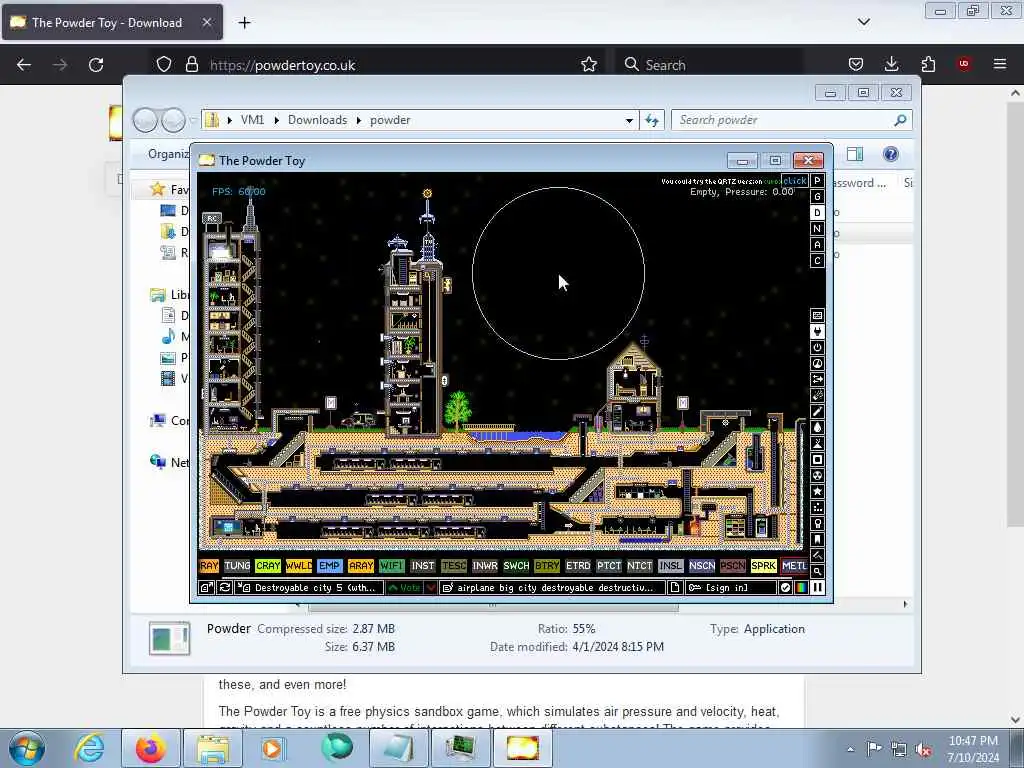
Task: Switch to display mode G
Action: 817,197
